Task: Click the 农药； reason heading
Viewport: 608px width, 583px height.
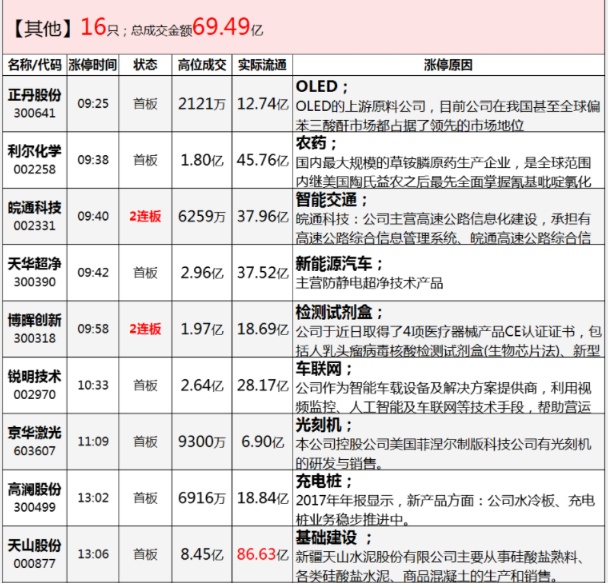Action: coord(317,143)
